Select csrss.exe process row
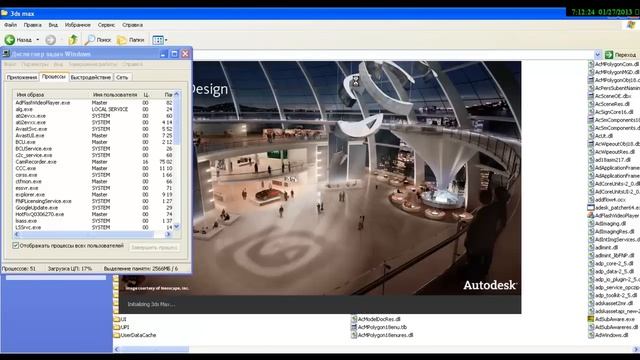 pos(93,175)
